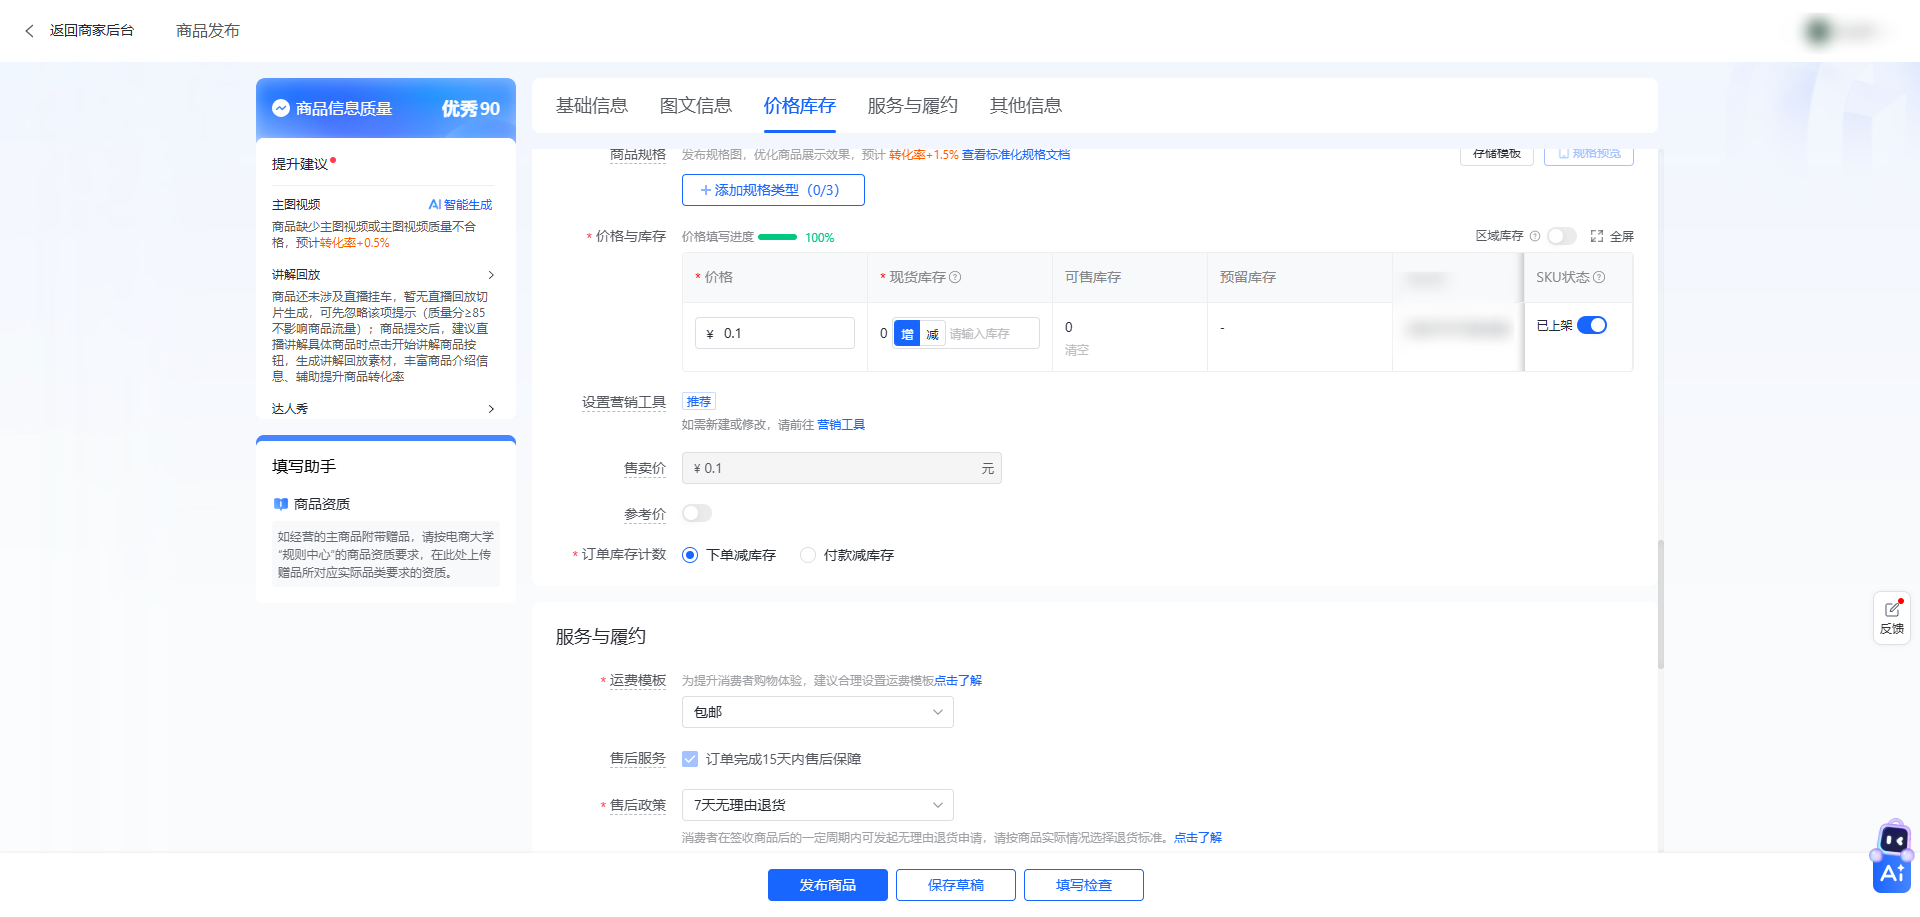Click the price input field showing 0.1

tap(785, 333)
